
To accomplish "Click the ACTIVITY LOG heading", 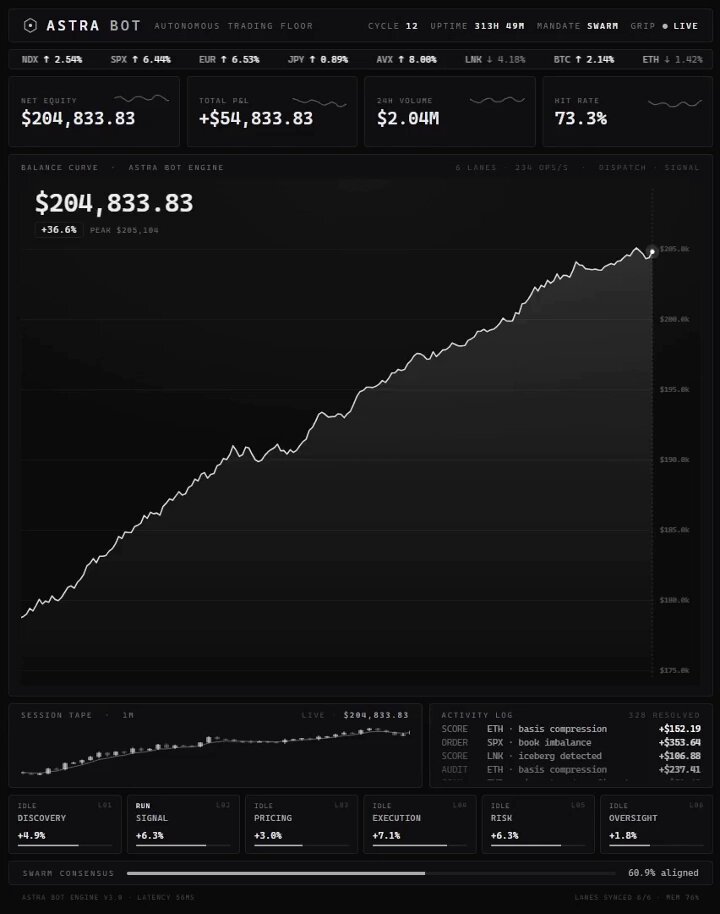I will pos(477,715).
